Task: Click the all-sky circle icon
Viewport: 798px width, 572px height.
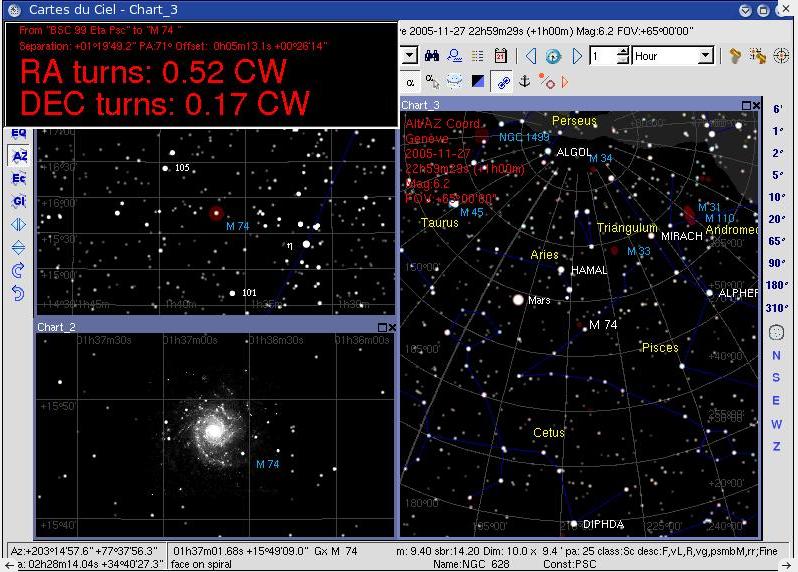Action: [776, 332]
